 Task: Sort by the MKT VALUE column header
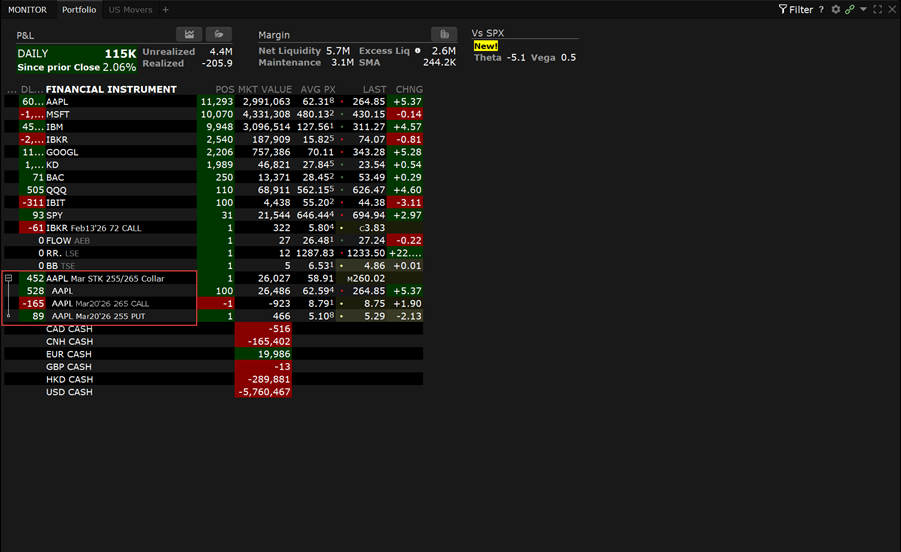point(264,89)
